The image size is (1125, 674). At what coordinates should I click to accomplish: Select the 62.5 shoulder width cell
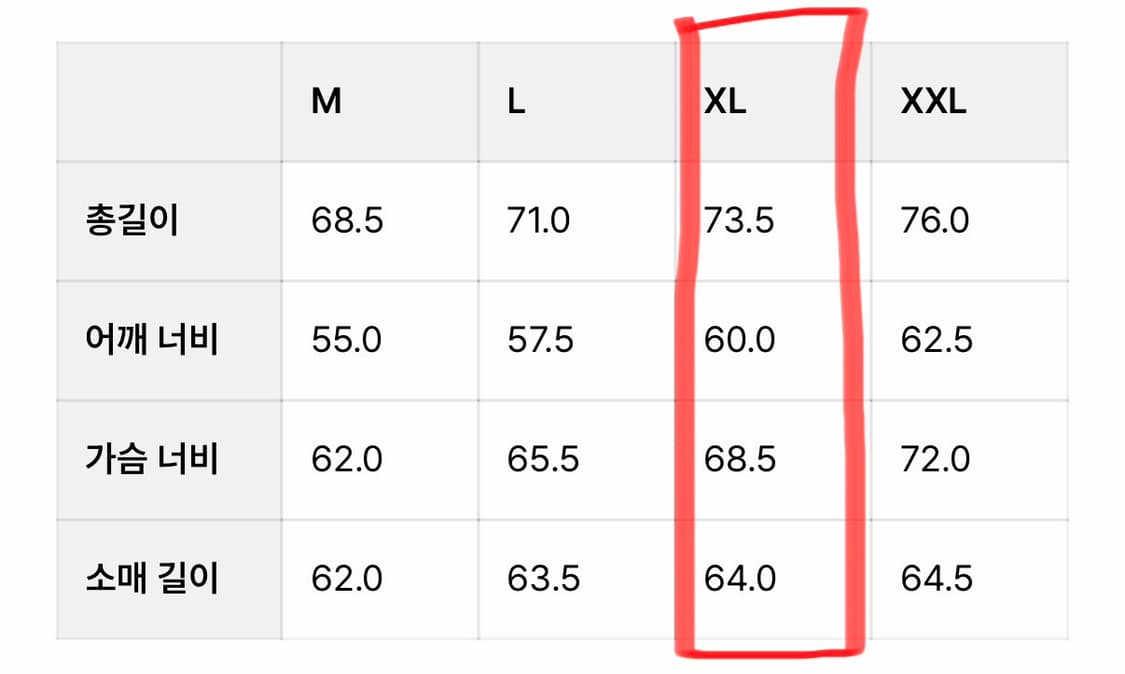[937, 340]
